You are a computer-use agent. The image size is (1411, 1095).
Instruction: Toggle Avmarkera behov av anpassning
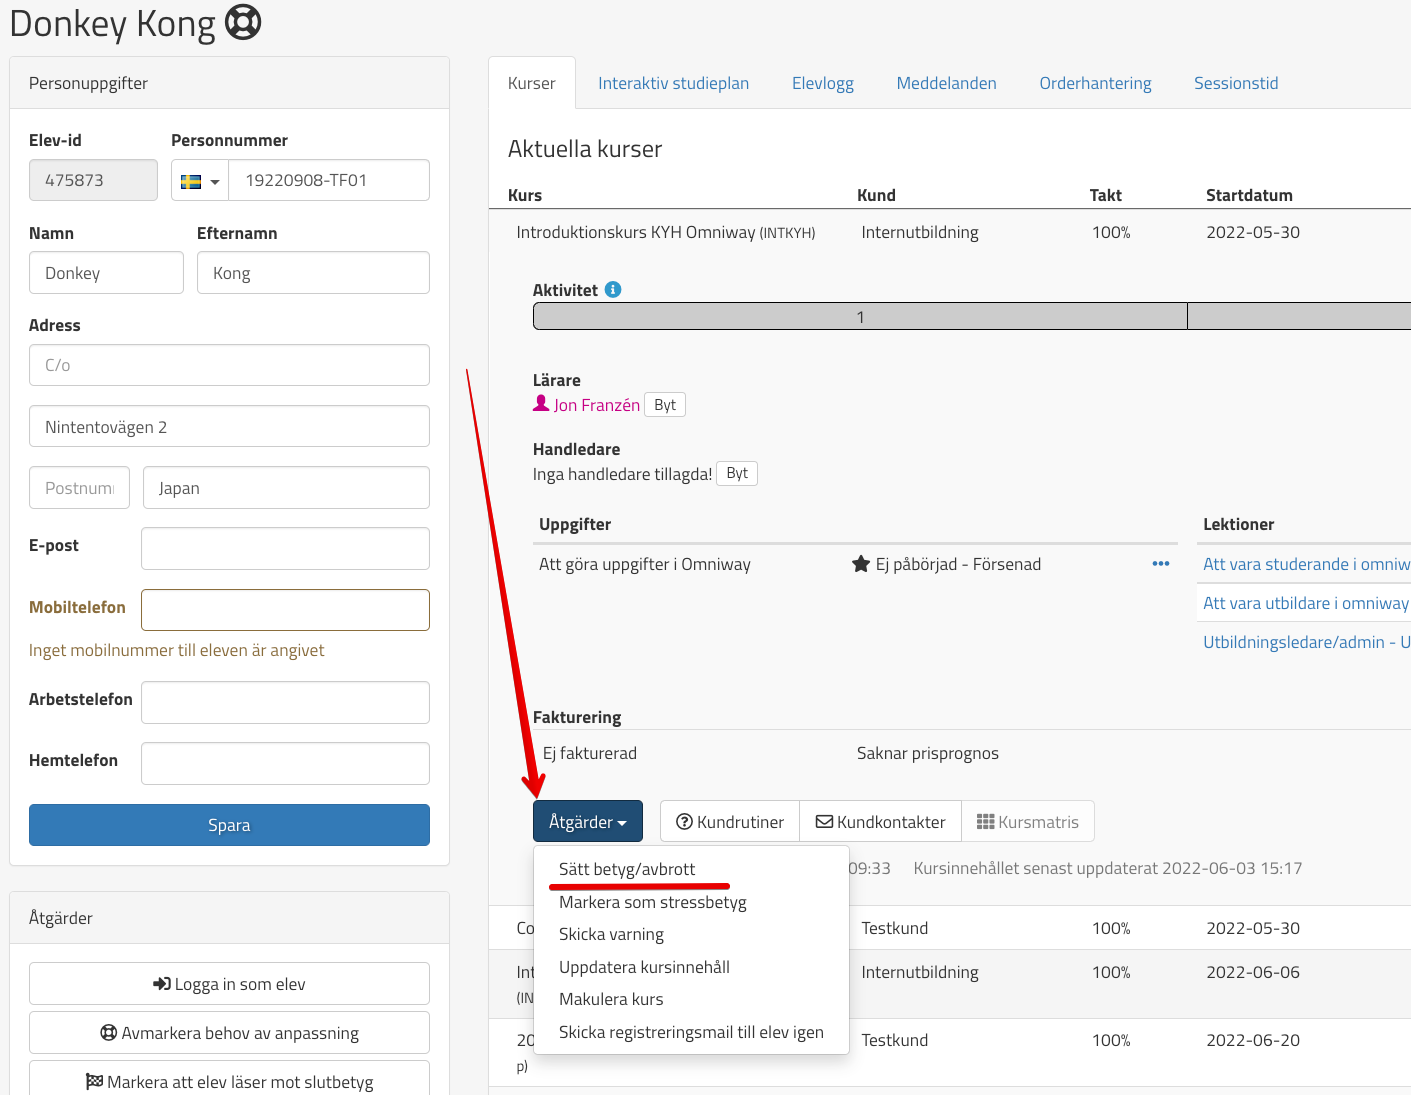[x=229, y=1033]
